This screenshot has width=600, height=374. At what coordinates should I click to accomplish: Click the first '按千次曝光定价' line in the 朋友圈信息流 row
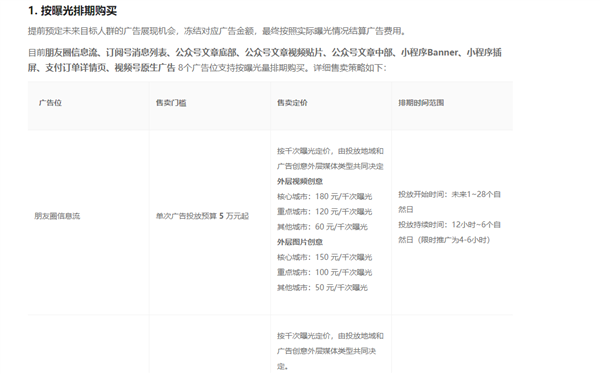tap(330, 151)
